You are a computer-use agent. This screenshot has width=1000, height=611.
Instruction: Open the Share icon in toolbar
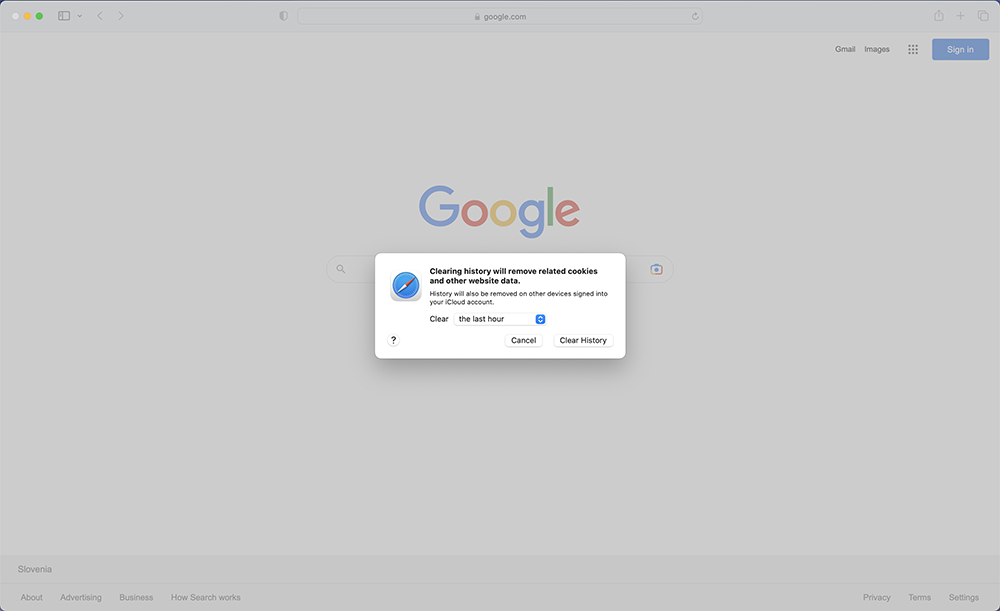[x=939, y=16]
